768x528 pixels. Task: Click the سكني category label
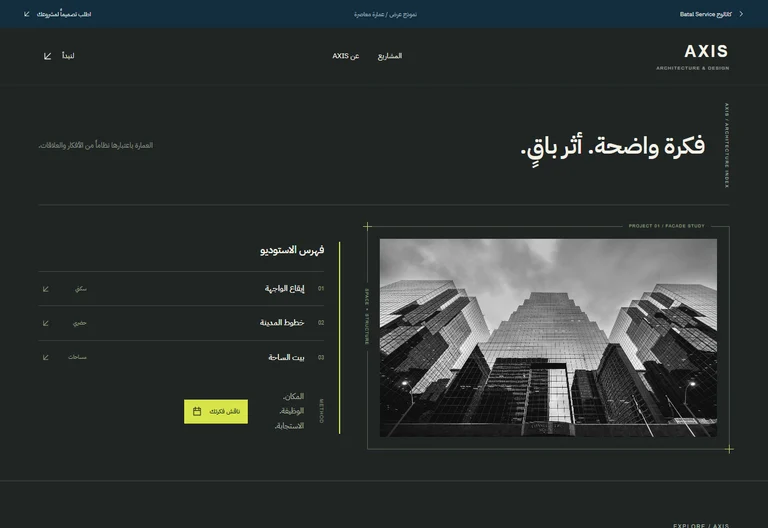point(81,289)
